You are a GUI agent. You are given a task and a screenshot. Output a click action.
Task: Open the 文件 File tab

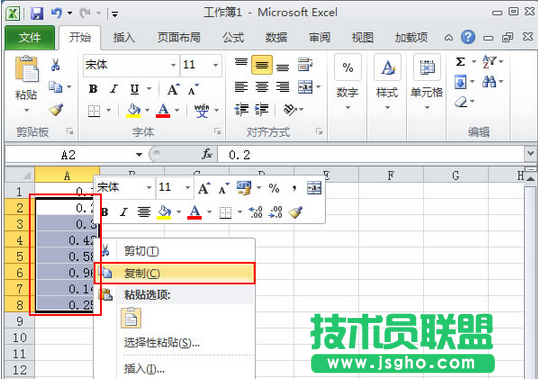tap(30, 37)
